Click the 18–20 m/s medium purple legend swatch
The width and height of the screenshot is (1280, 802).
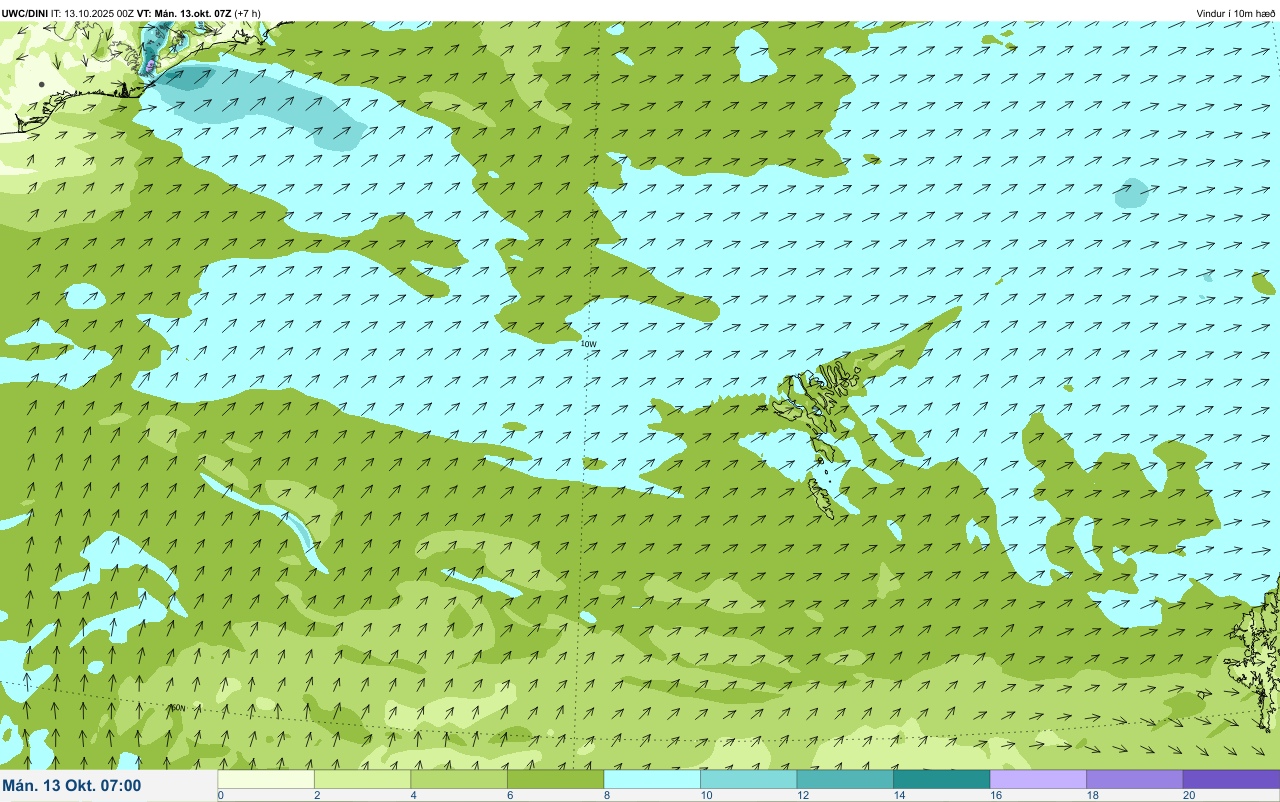pos(1134,779)
